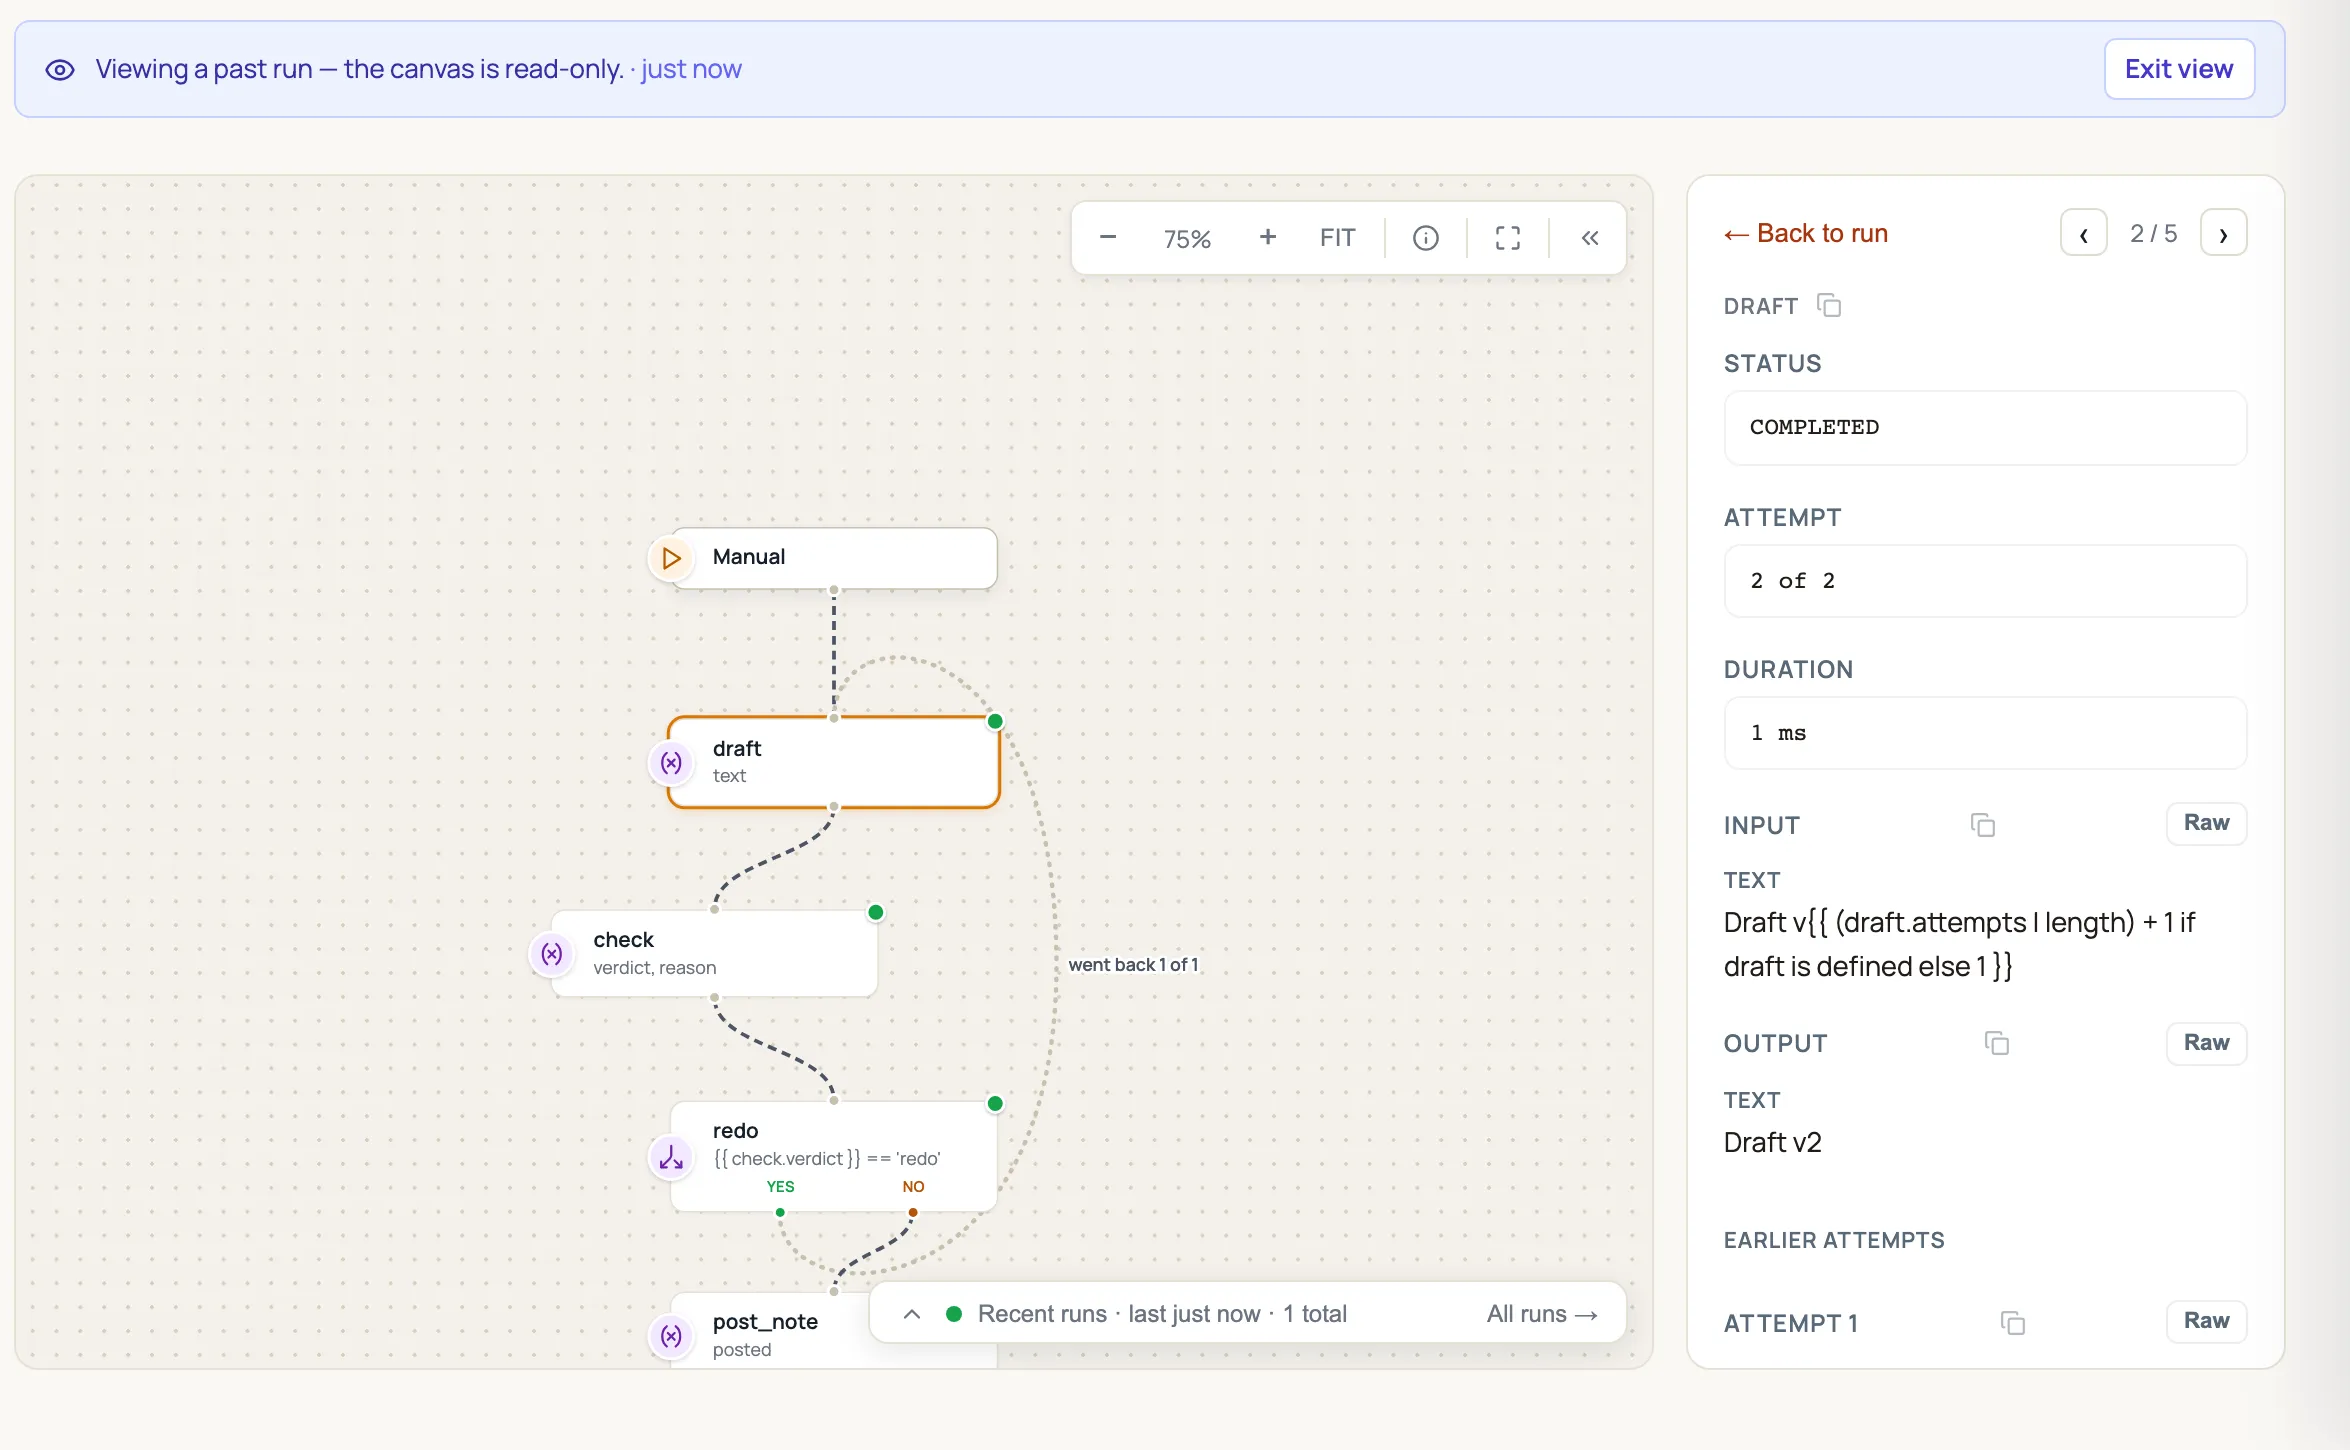
Task: Exit the past run view
Action: pyautogui.click(x=2179, y=69)
